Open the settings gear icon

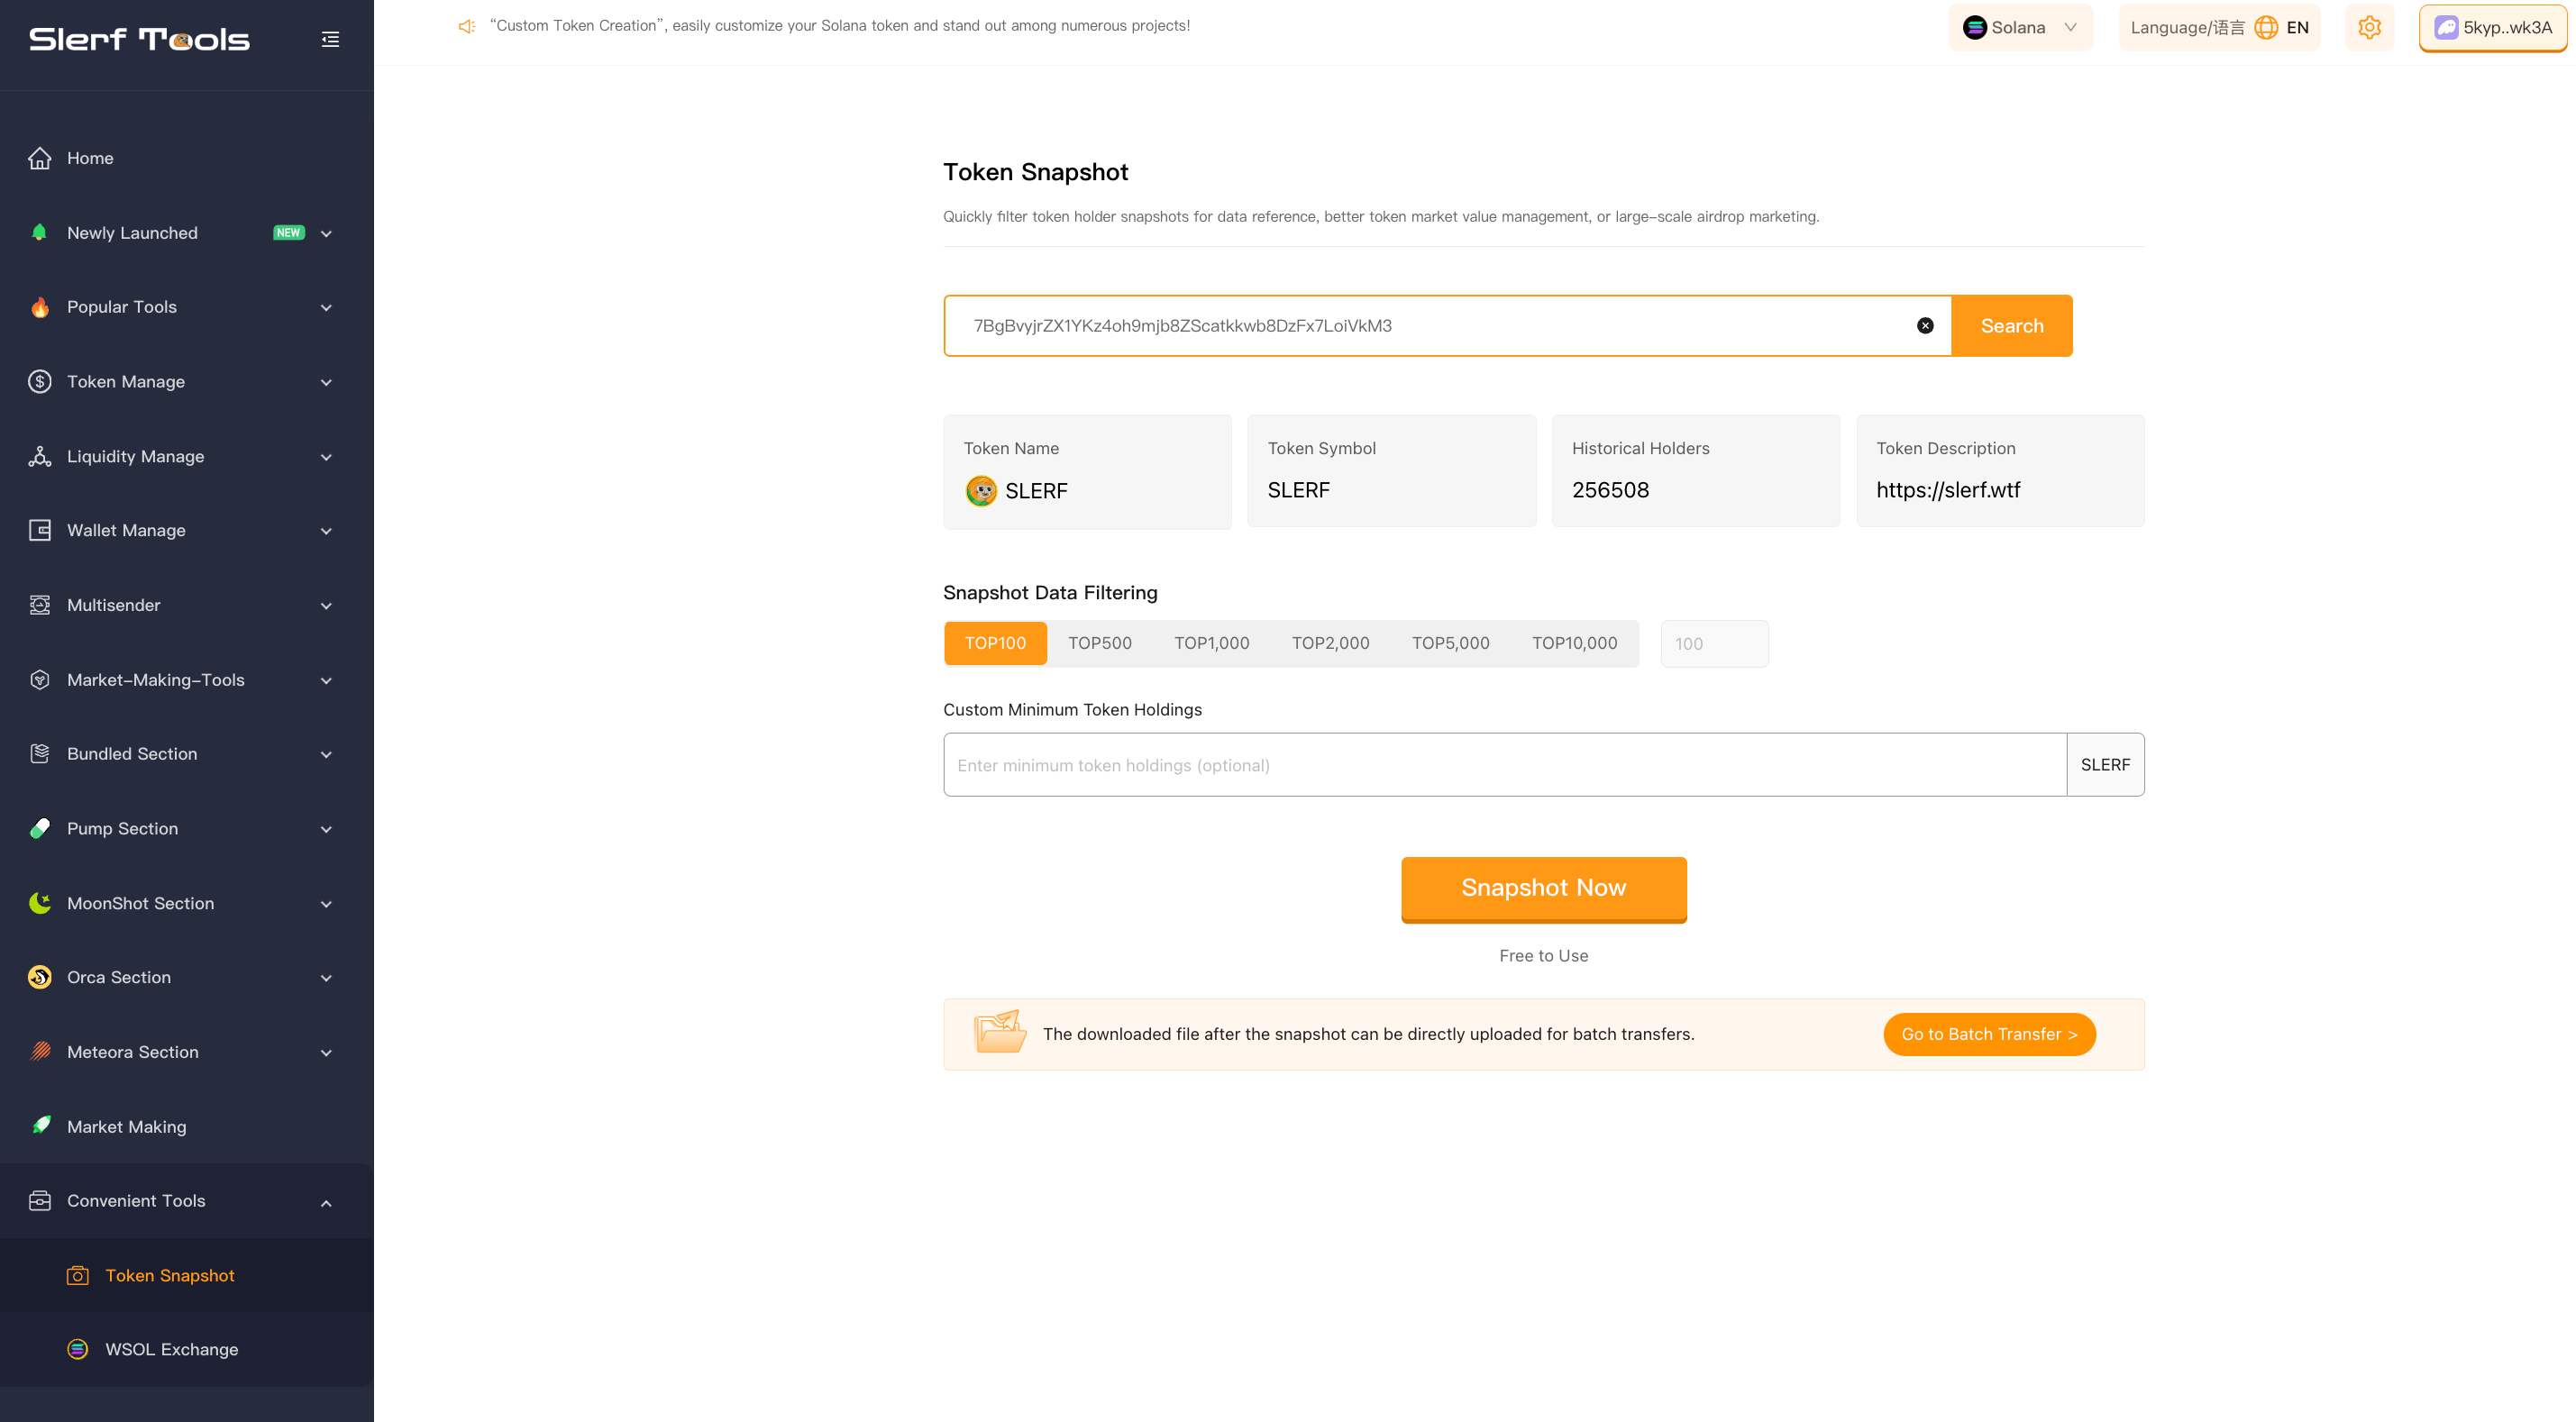[2369, 27]
